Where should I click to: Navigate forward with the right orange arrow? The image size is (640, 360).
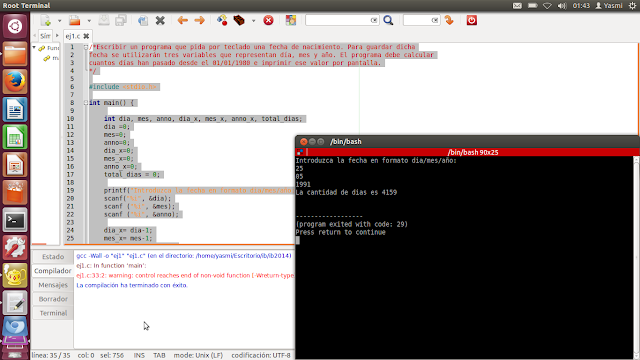[199, 20]
